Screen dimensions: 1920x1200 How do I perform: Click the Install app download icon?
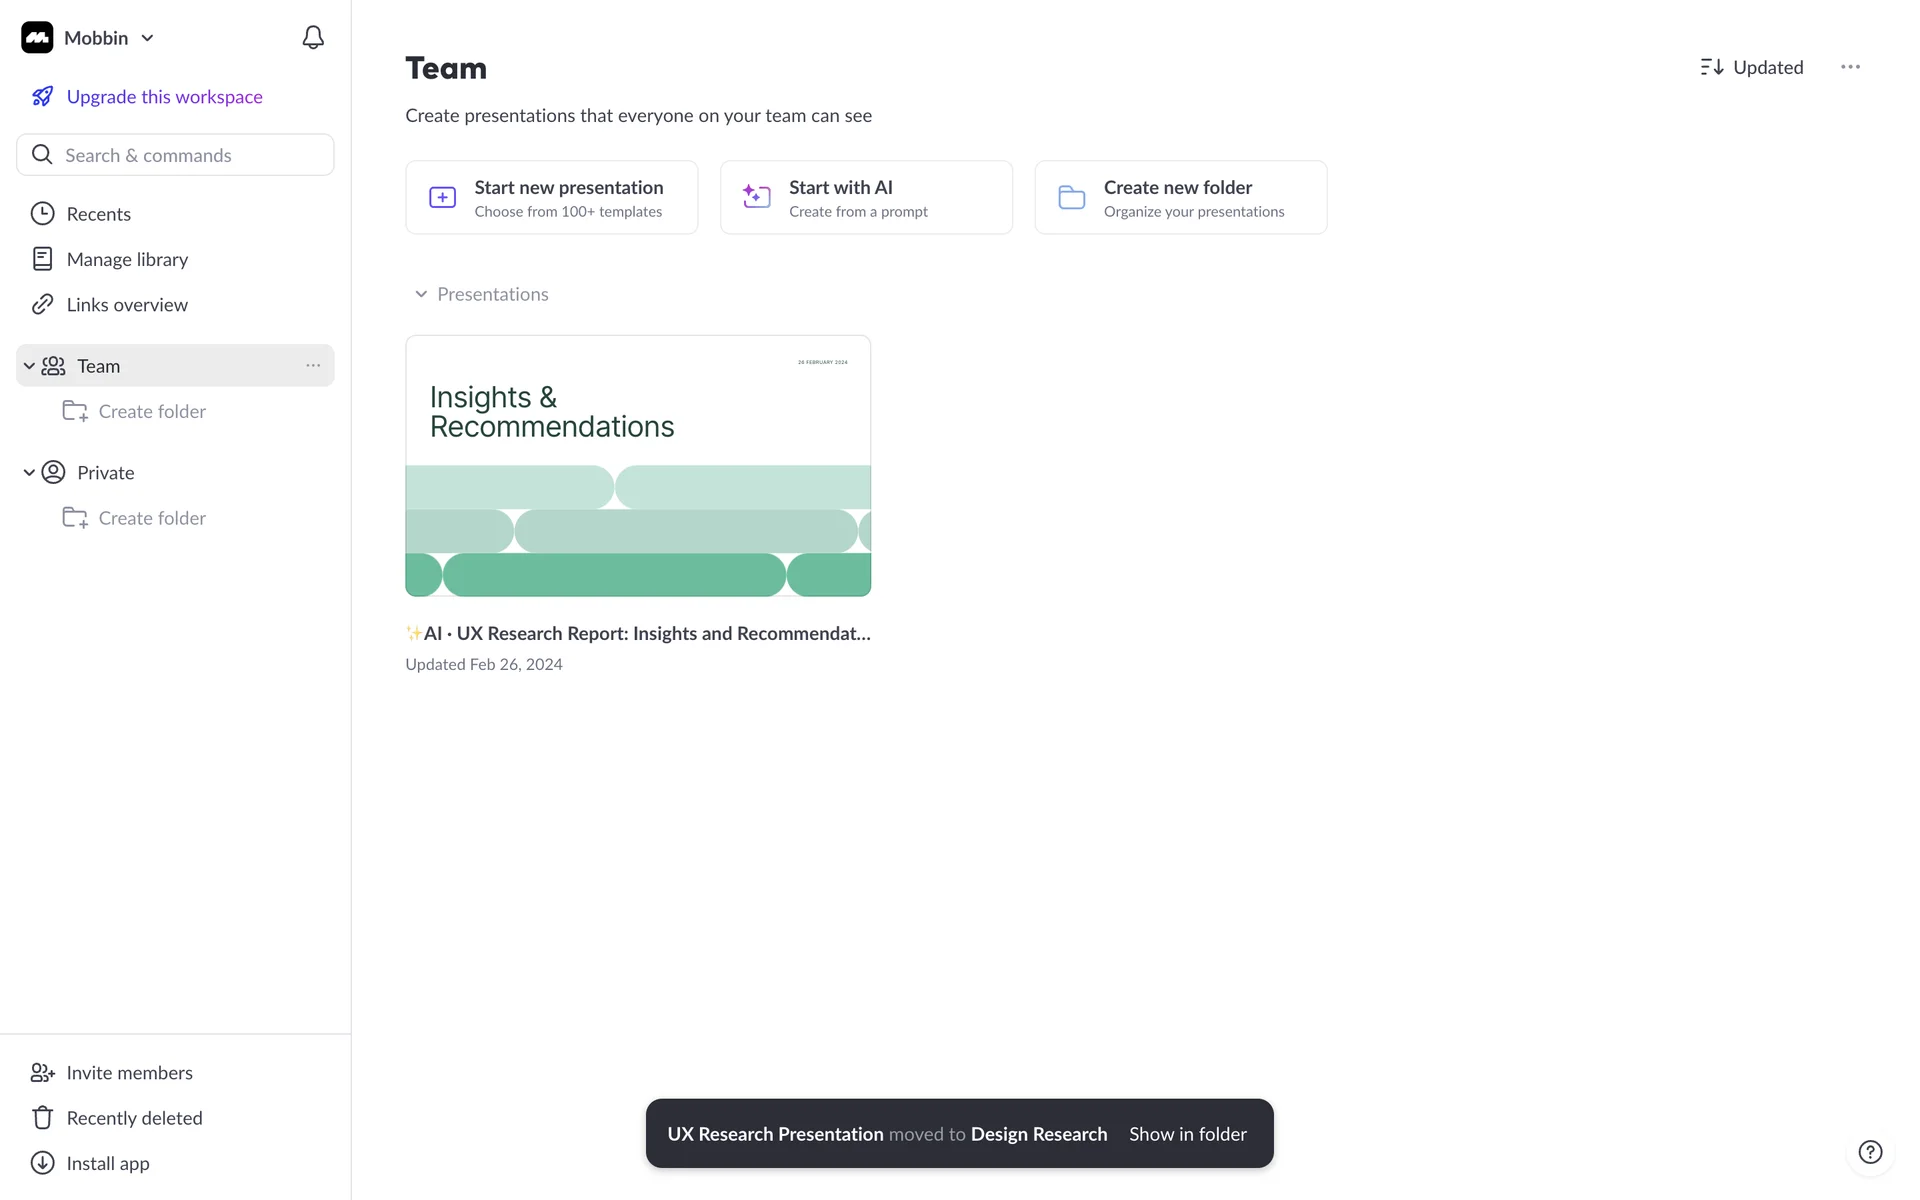[x=42, y=1163]
